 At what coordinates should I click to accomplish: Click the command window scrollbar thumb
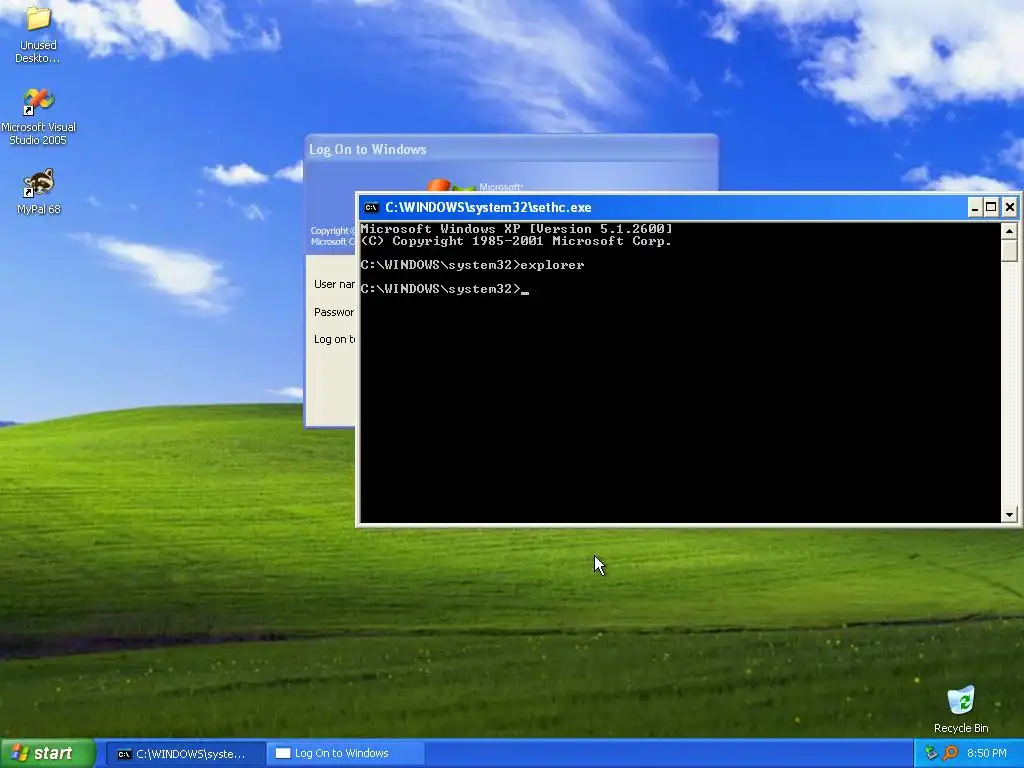point(1009,251)
